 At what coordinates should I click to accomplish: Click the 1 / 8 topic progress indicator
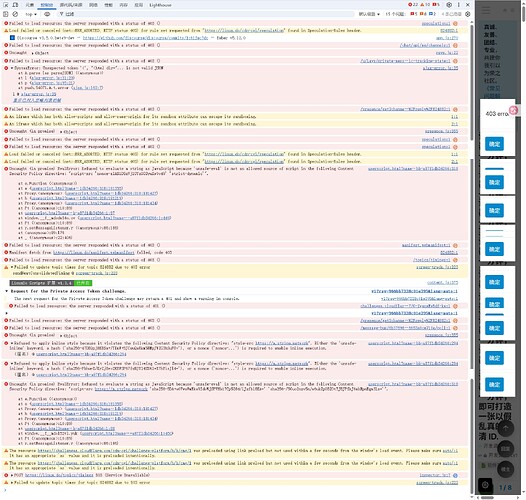pyautogui.click(x=505, y=487)
